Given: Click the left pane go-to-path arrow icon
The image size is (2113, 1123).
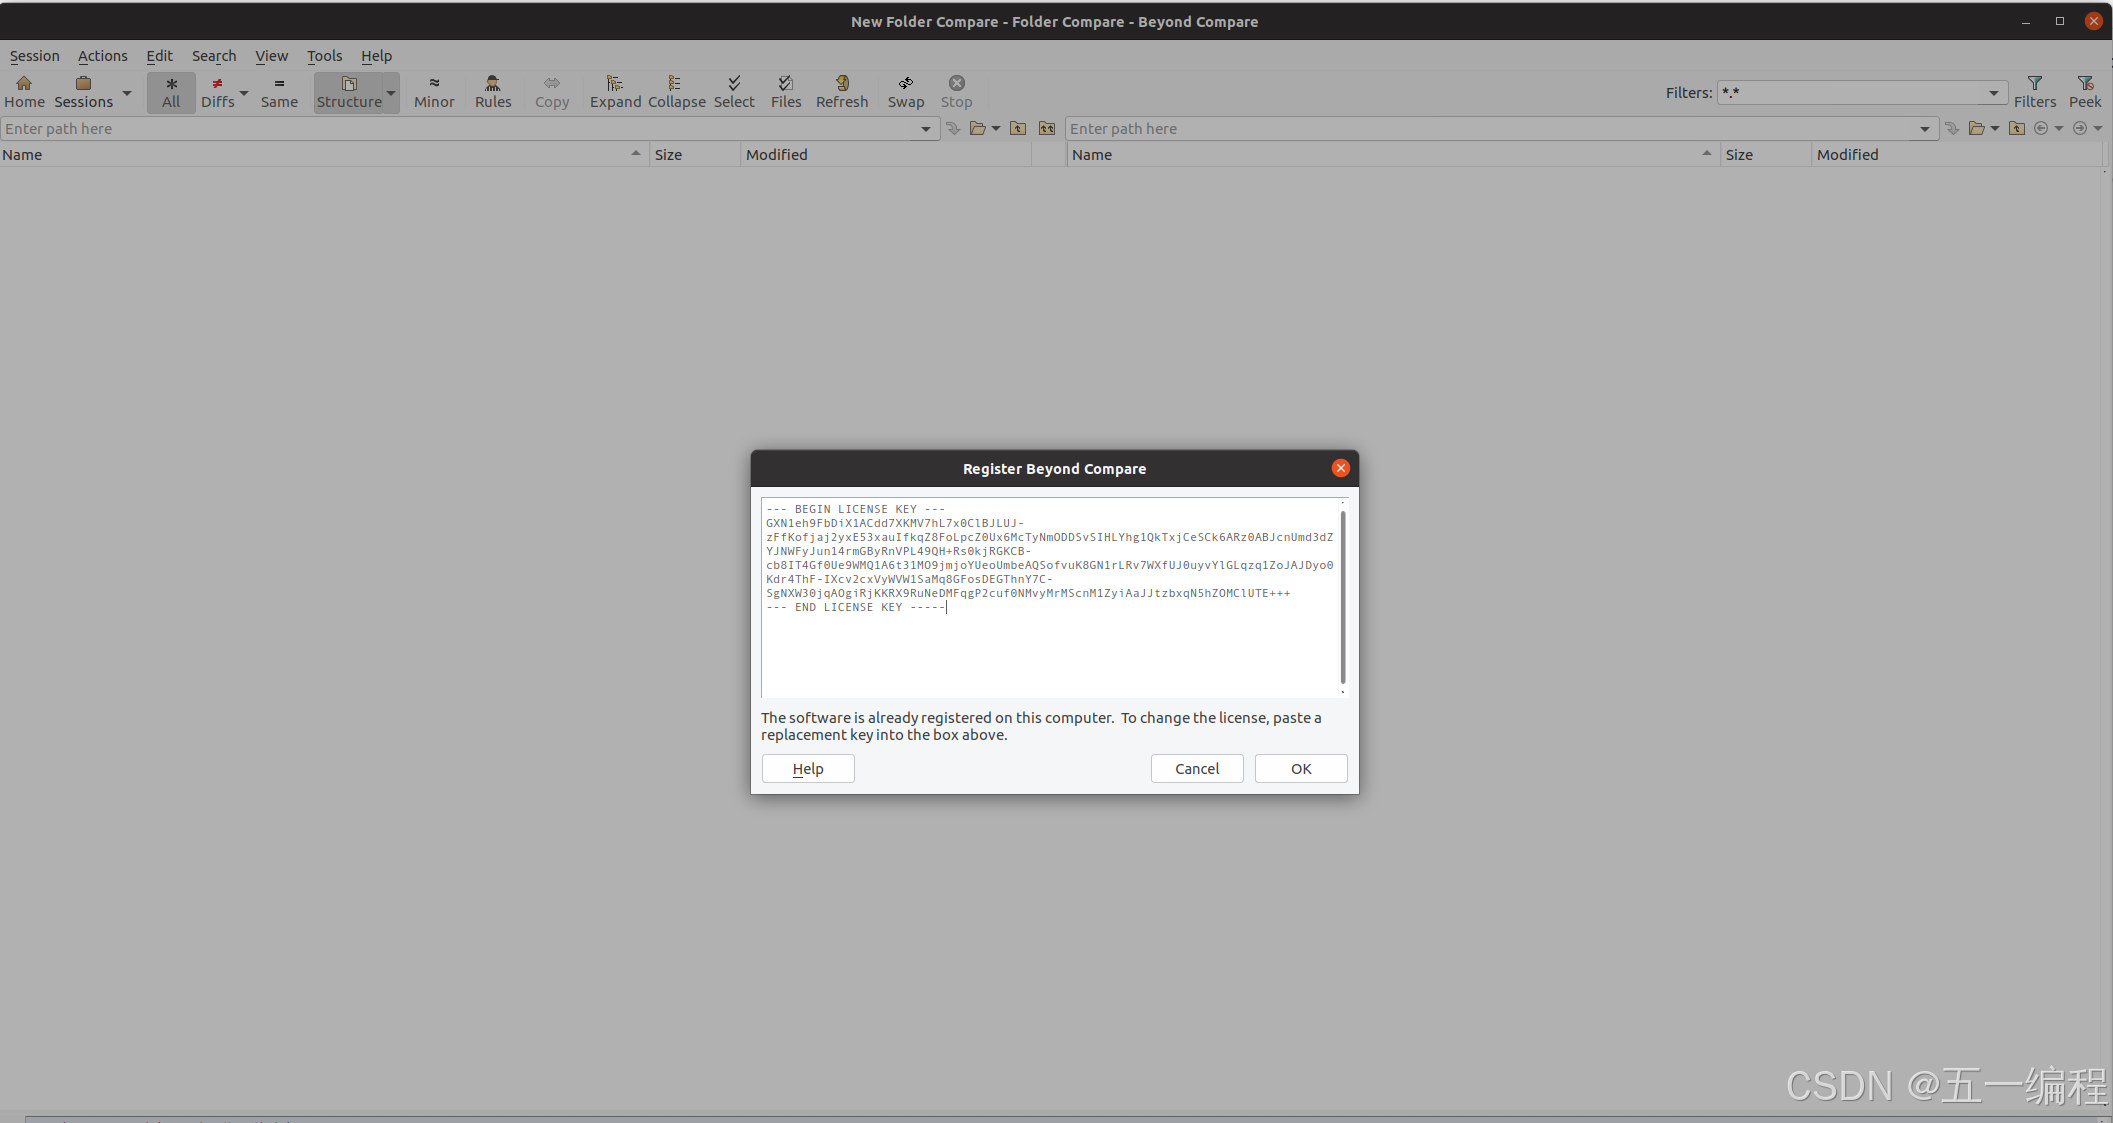Looking at the screenshot, I should coord(953,128).
